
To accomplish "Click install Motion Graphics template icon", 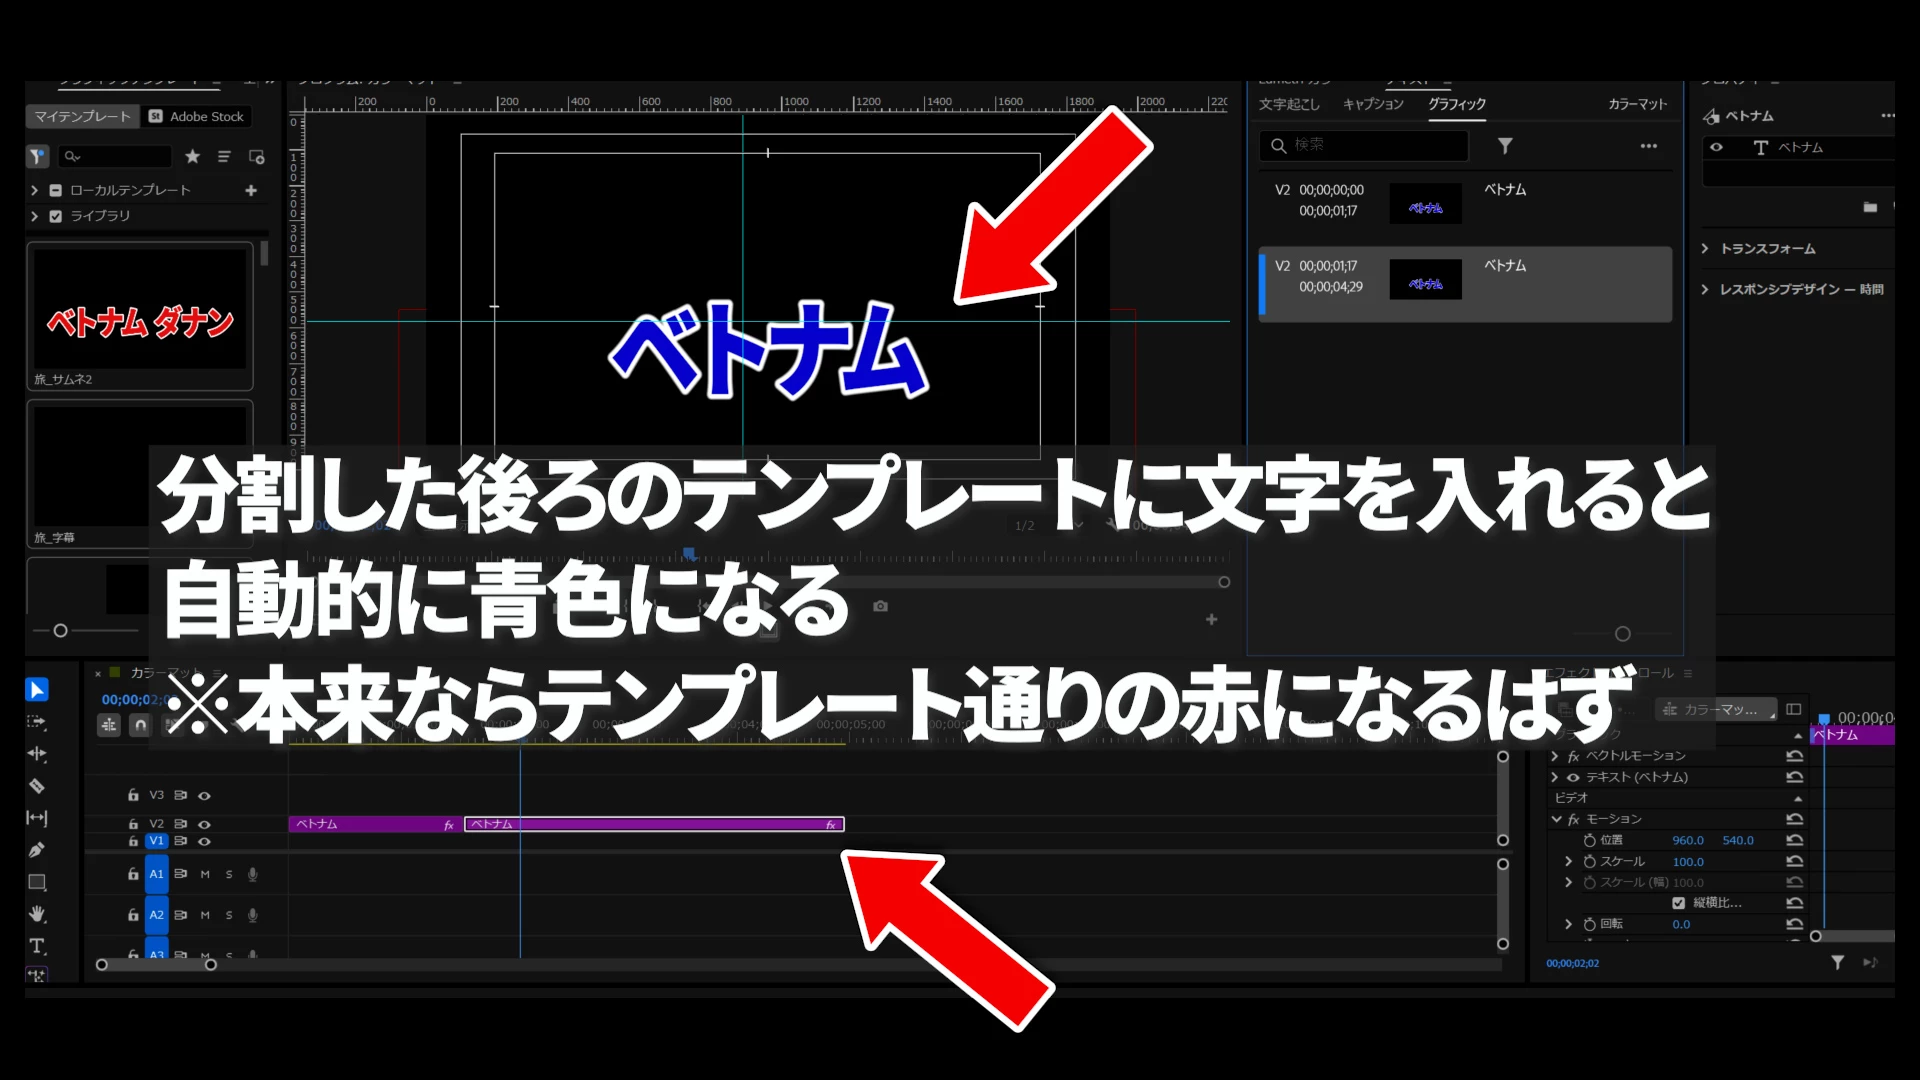I will [256, 156].
